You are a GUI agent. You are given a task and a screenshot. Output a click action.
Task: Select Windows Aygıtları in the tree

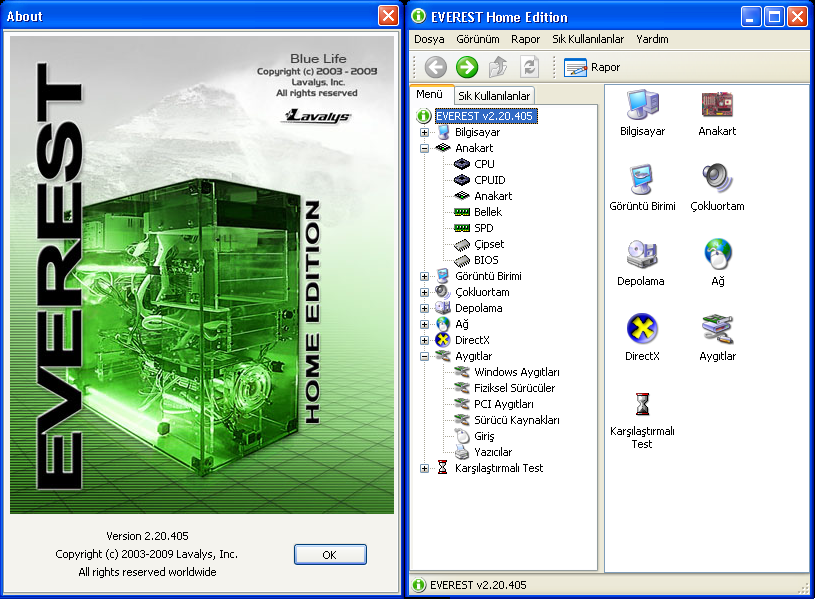[x=517, y=372]
